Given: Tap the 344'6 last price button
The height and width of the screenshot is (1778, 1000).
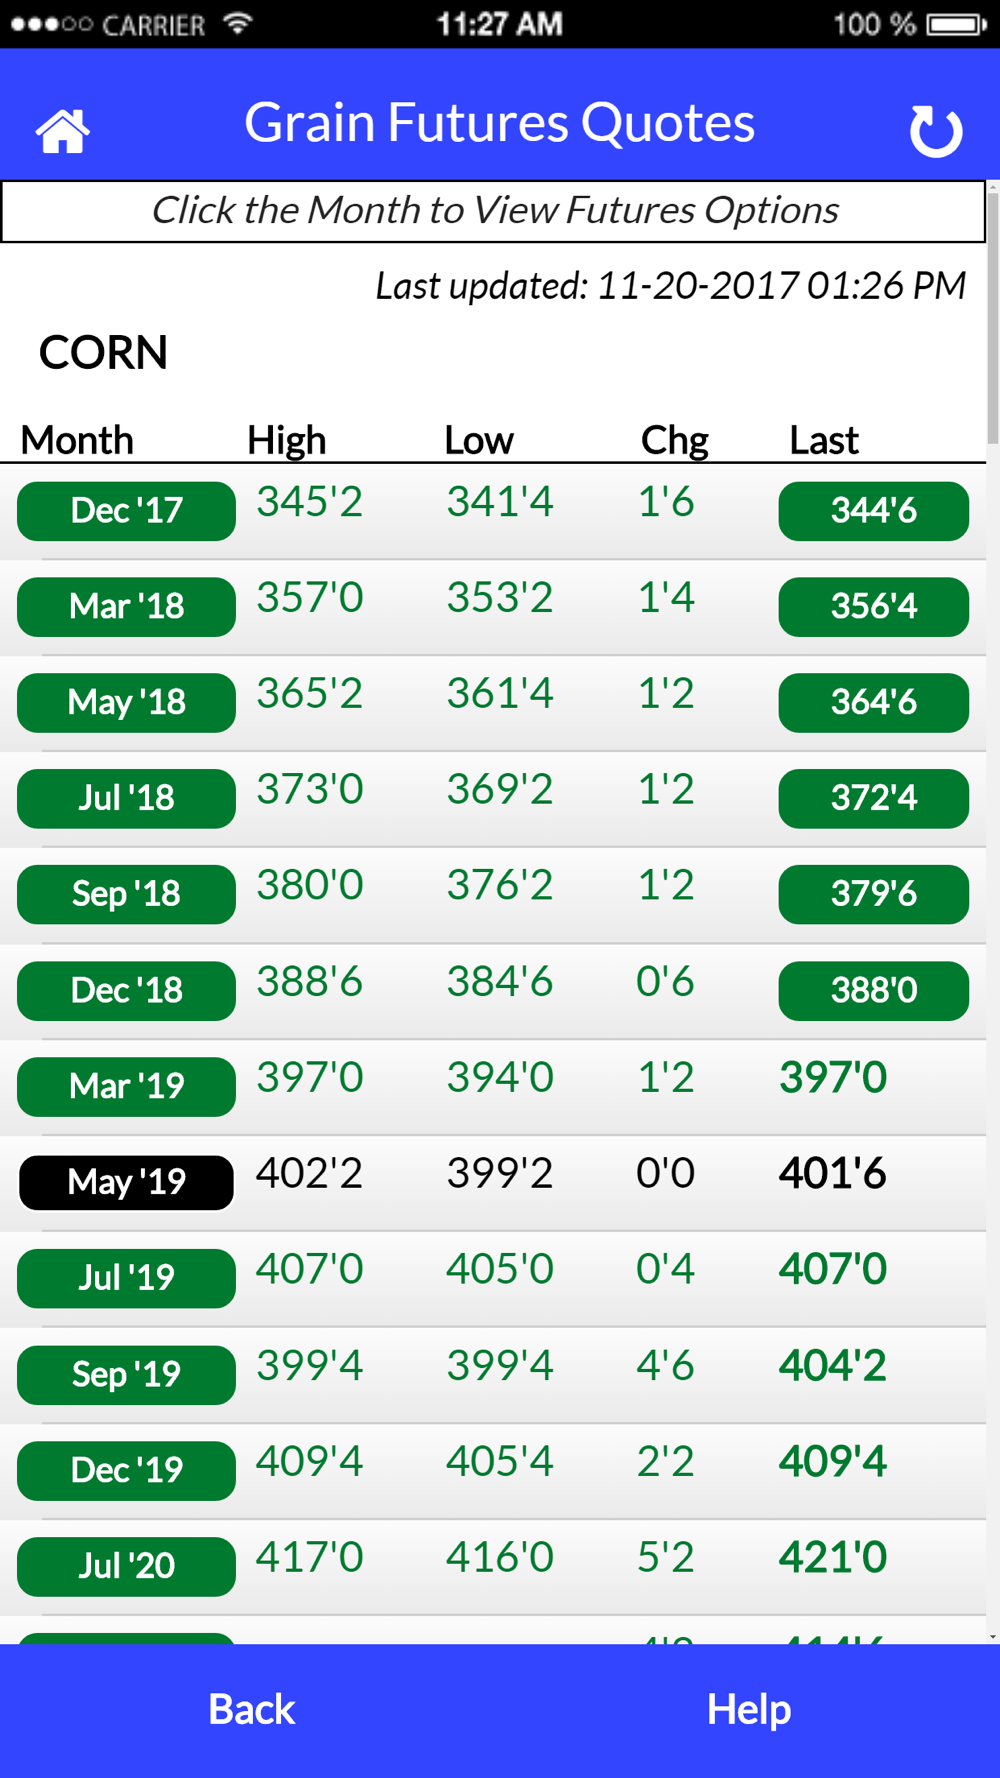Looking at the screenshot, I should (873, 511).
